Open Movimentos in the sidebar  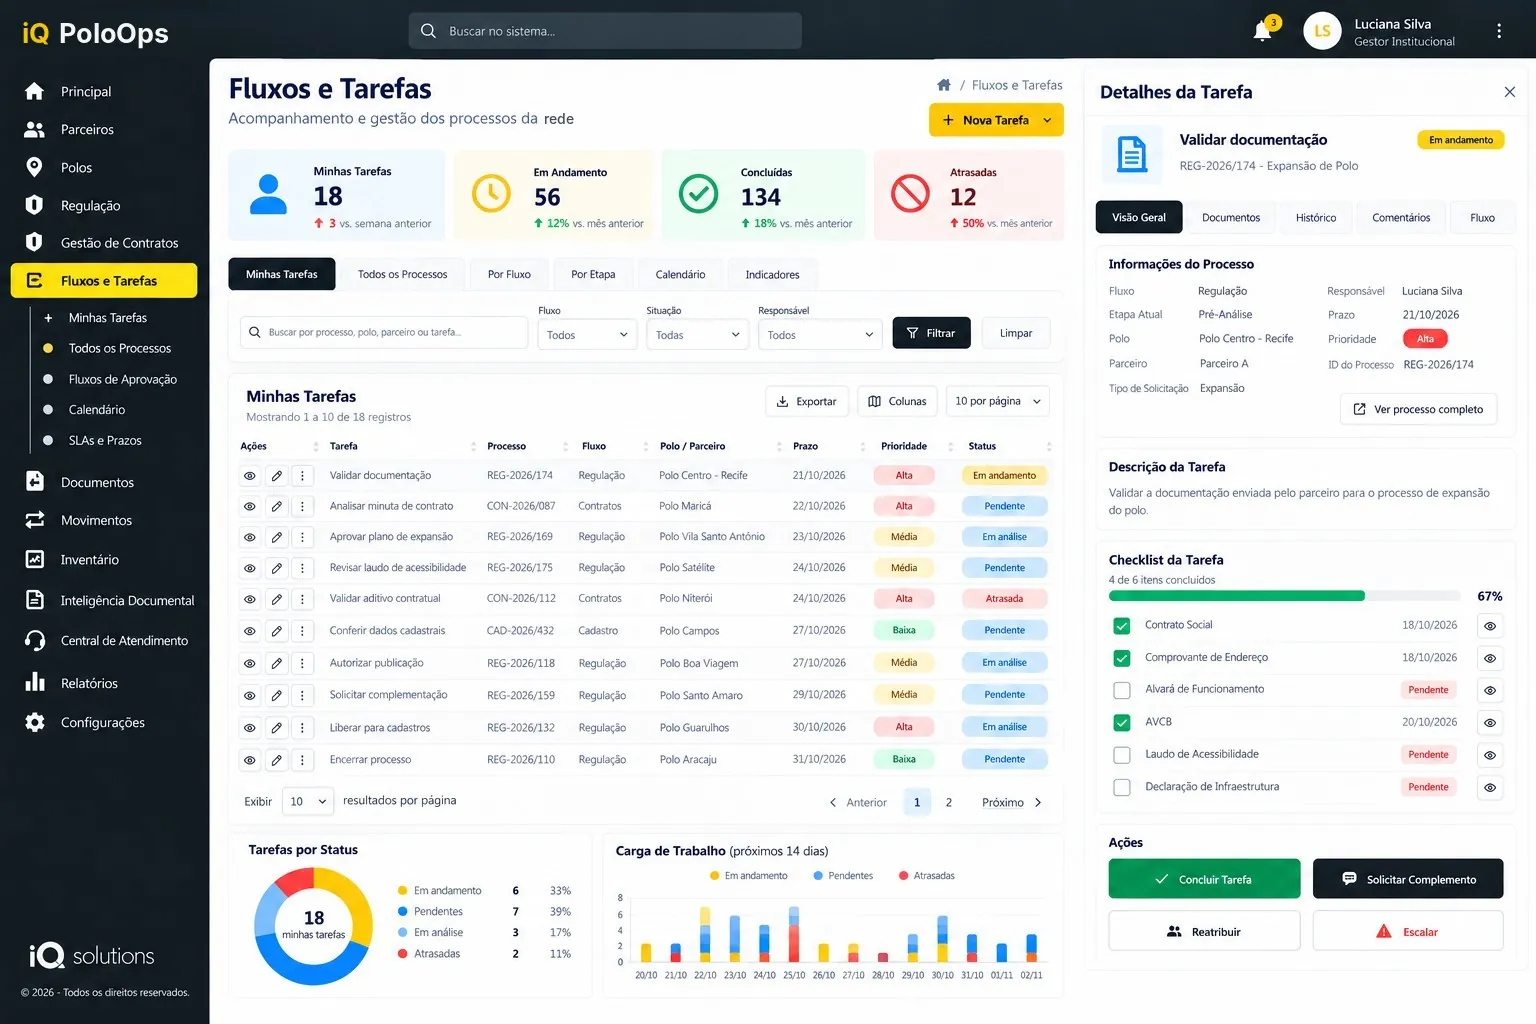pyautogui.click(x=96, y=520)
